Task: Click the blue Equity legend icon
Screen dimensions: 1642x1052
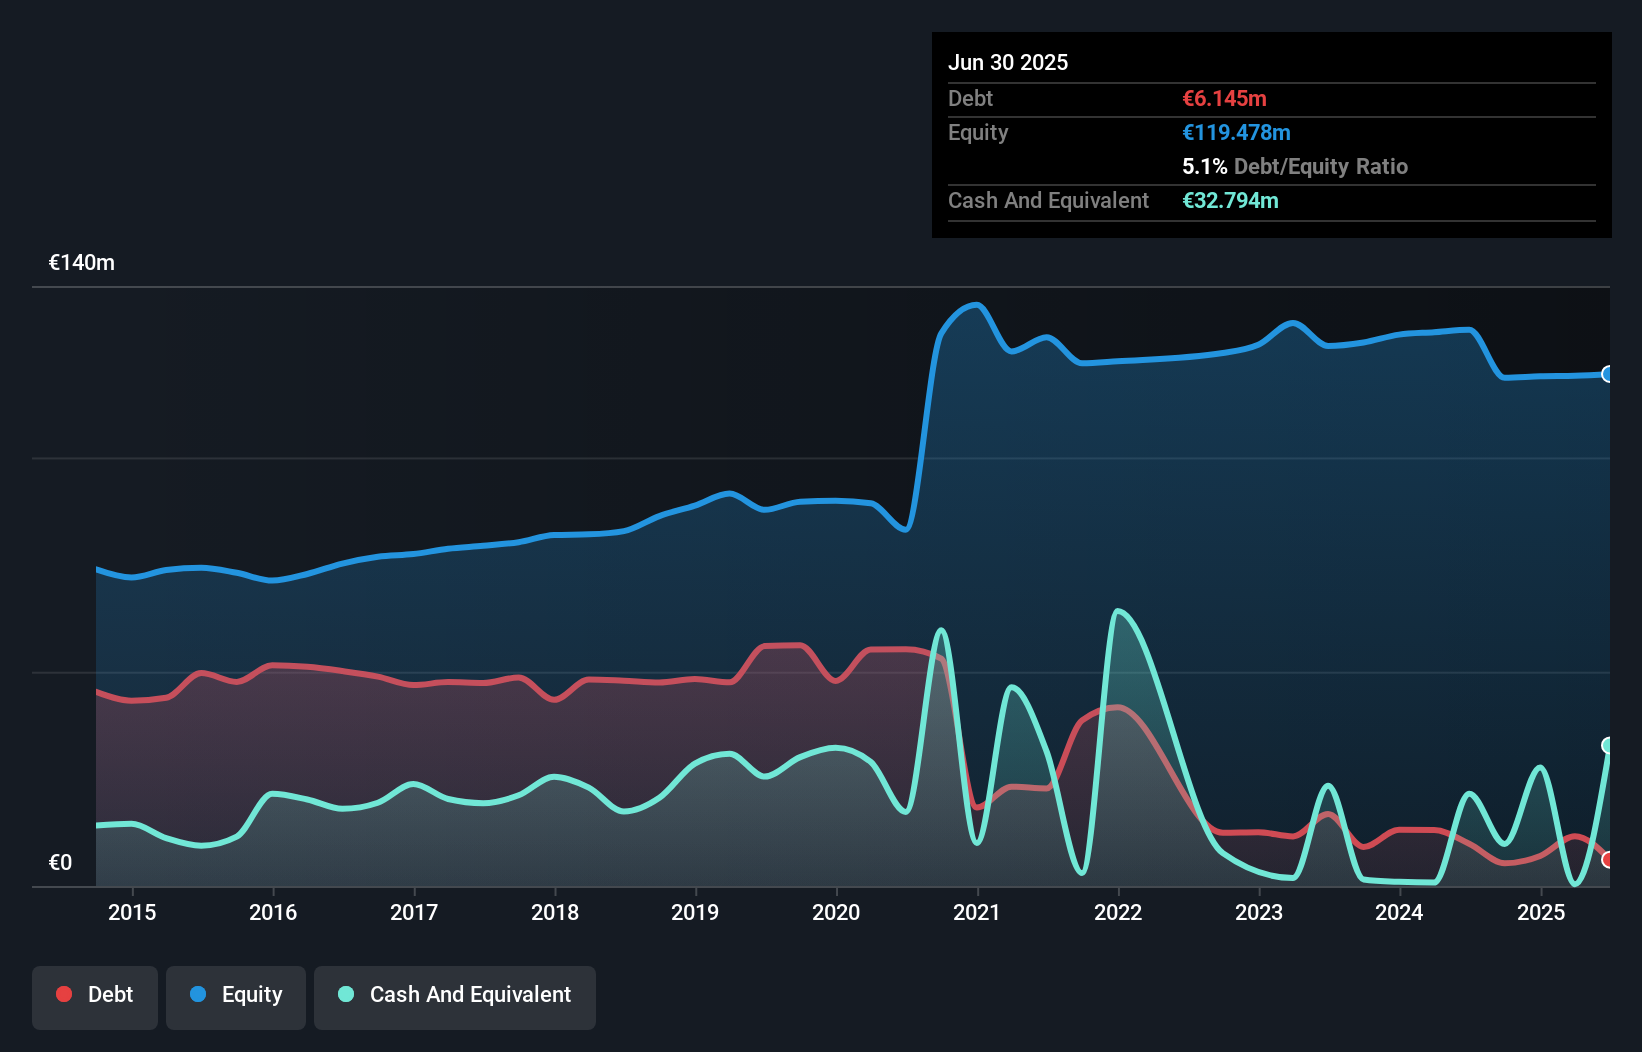Action: point(199,995)
